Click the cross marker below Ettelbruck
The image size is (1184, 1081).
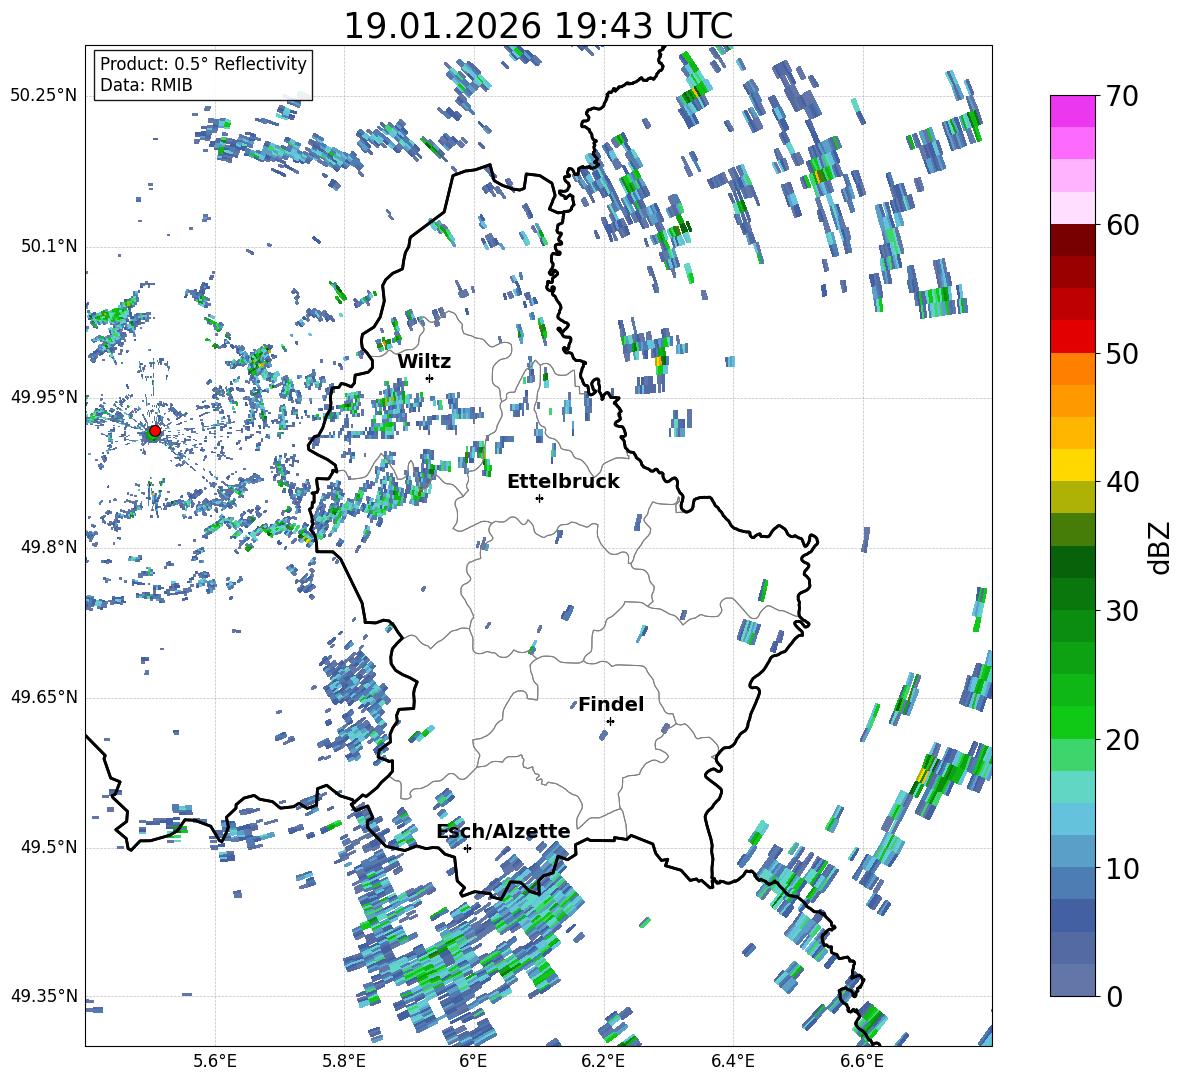539,498
